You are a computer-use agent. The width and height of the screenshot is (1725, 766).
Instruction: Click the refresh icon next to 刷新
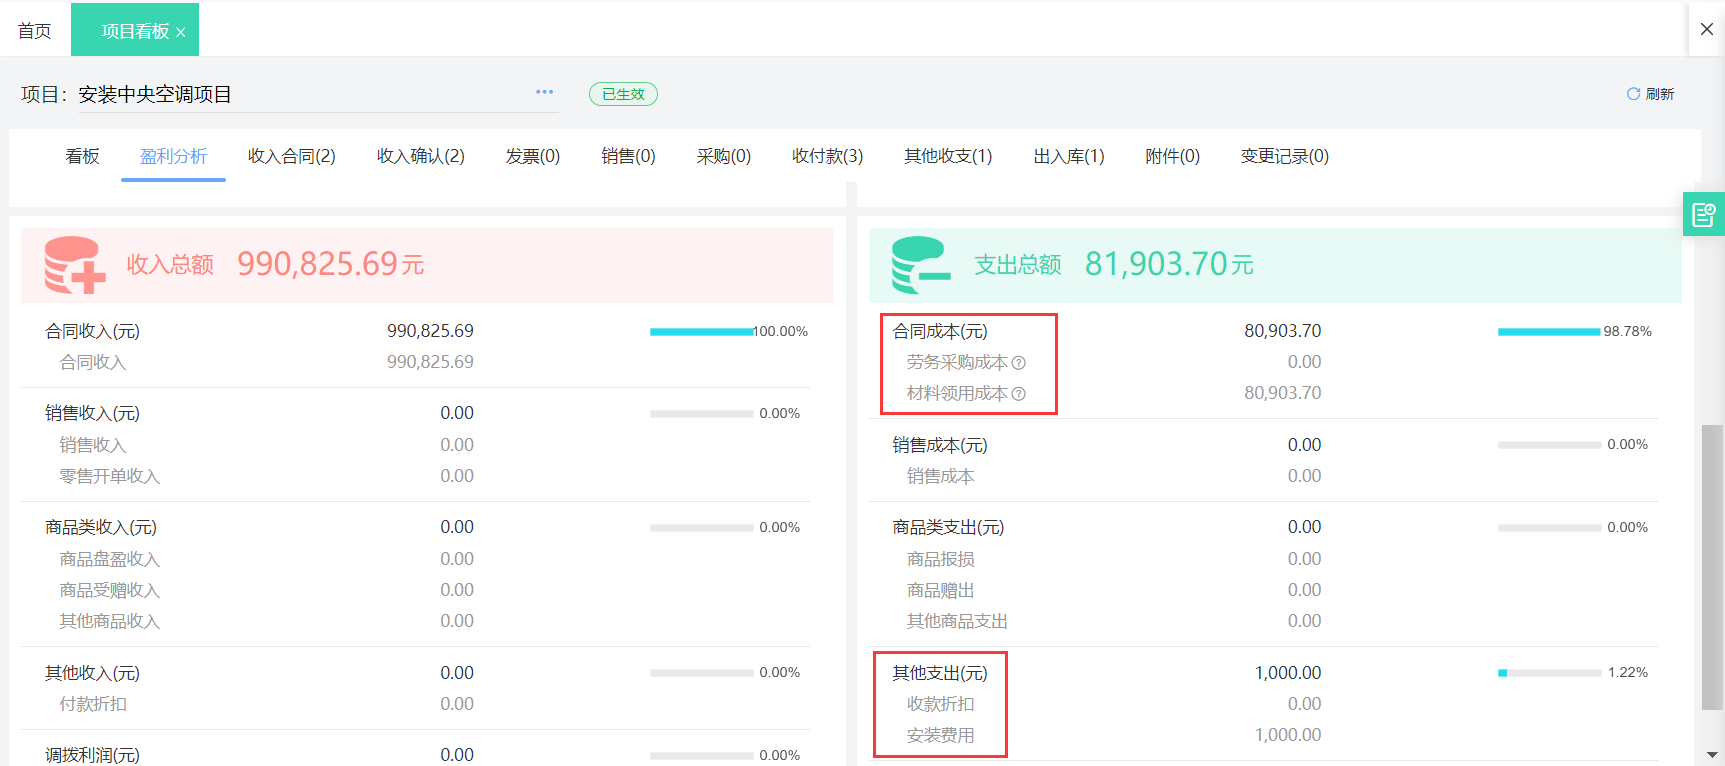pyautogui.click(x=1633, y=94)
